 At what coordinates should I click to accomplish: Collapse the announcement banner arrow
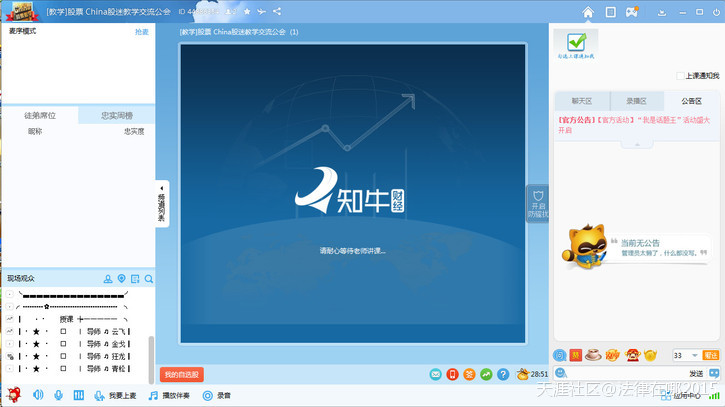click(637, 144)
